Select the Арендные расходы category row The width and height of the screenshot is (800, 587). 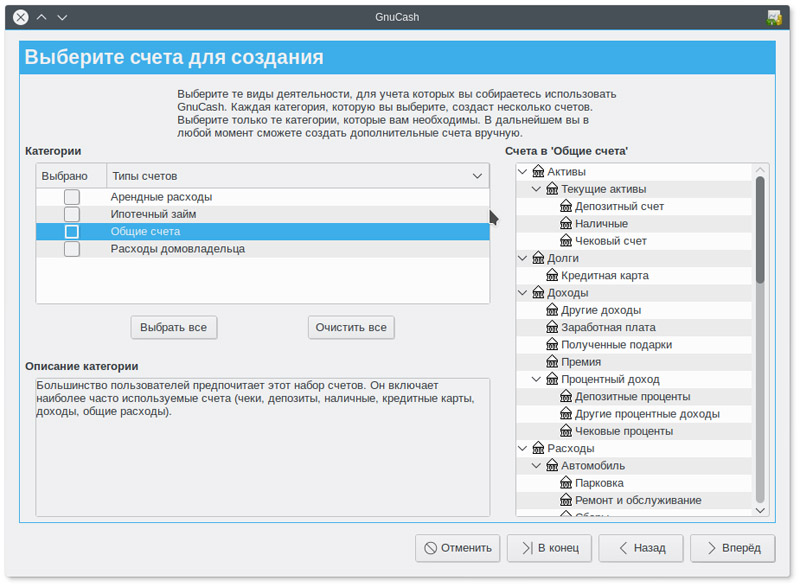pos(263,197)
